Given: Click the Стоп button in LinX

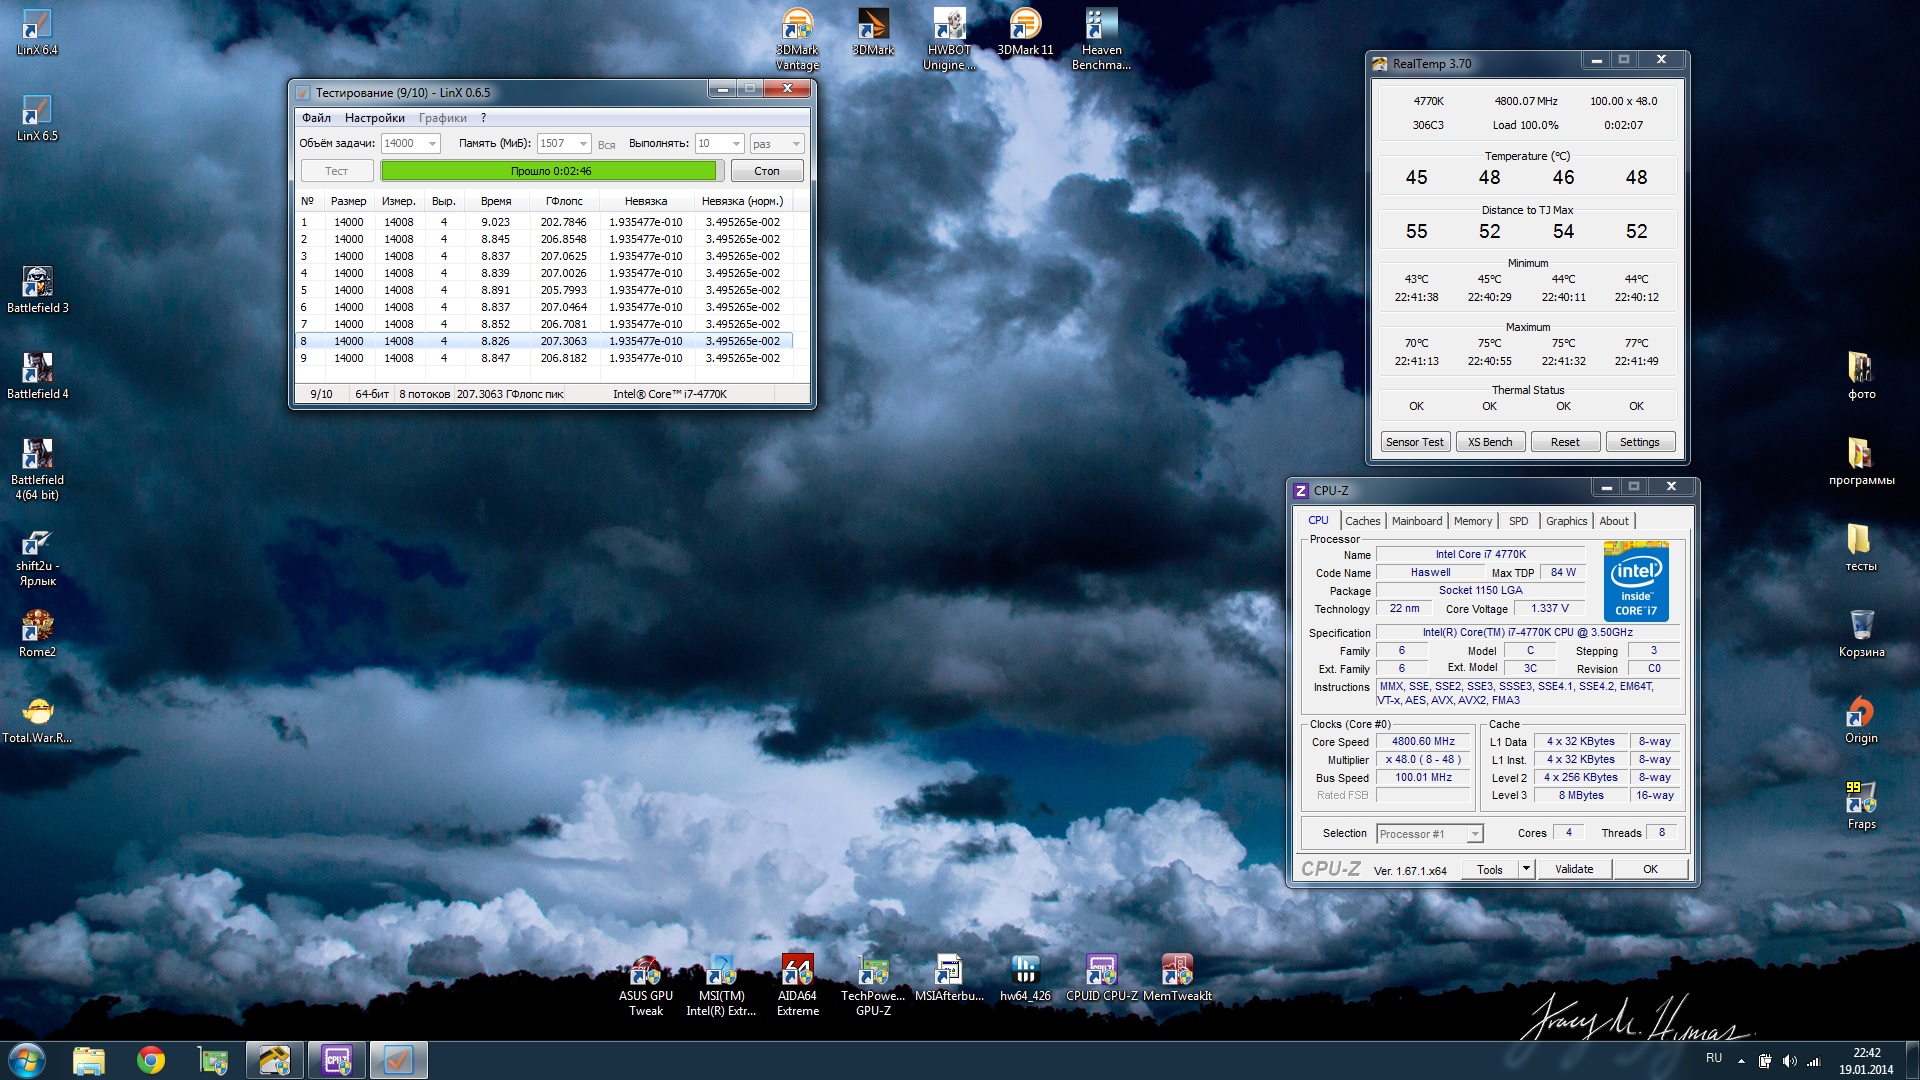Looking at the screenshot, I should tap(766, 171).
